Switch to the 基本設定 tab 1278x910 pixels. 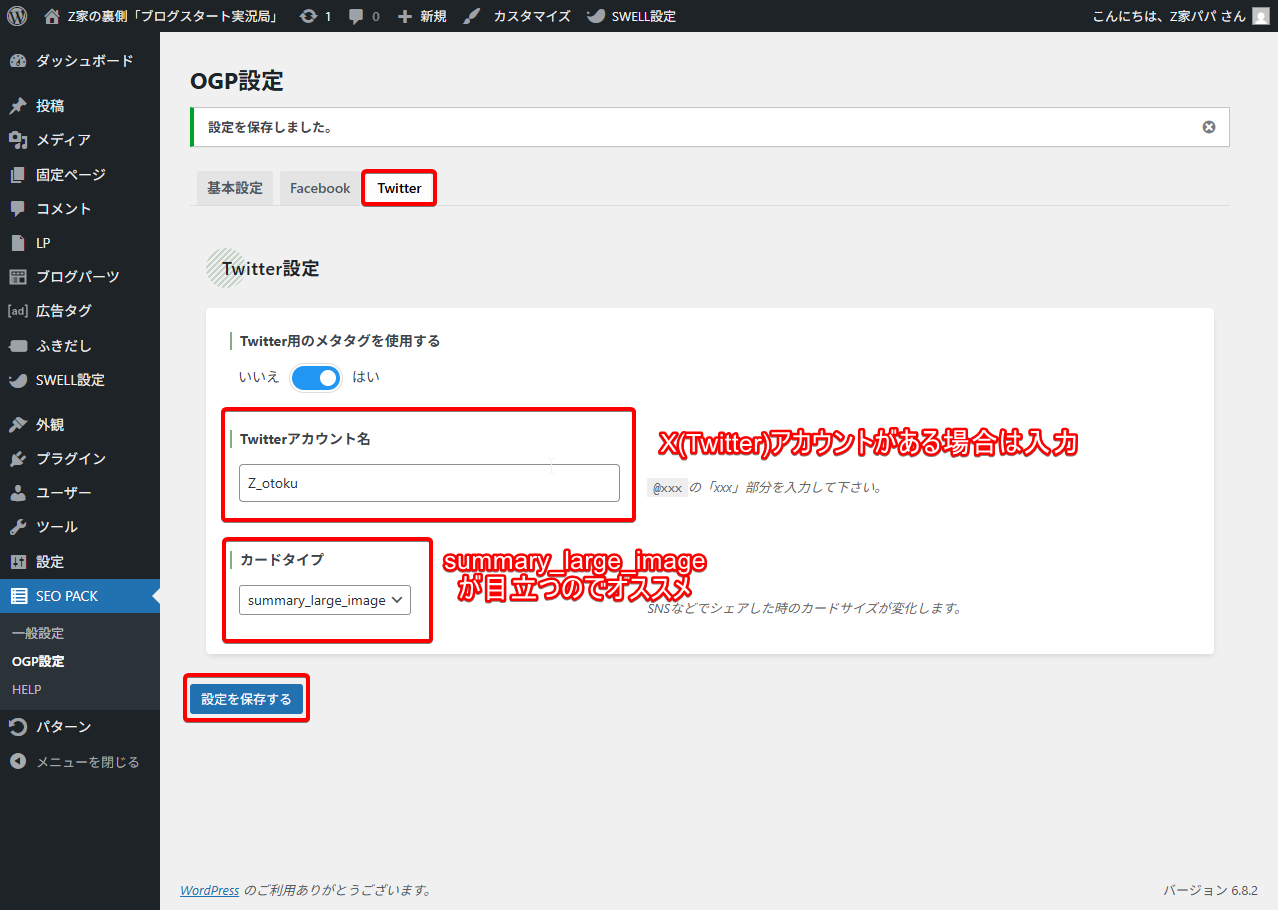(x=235, y=188)
